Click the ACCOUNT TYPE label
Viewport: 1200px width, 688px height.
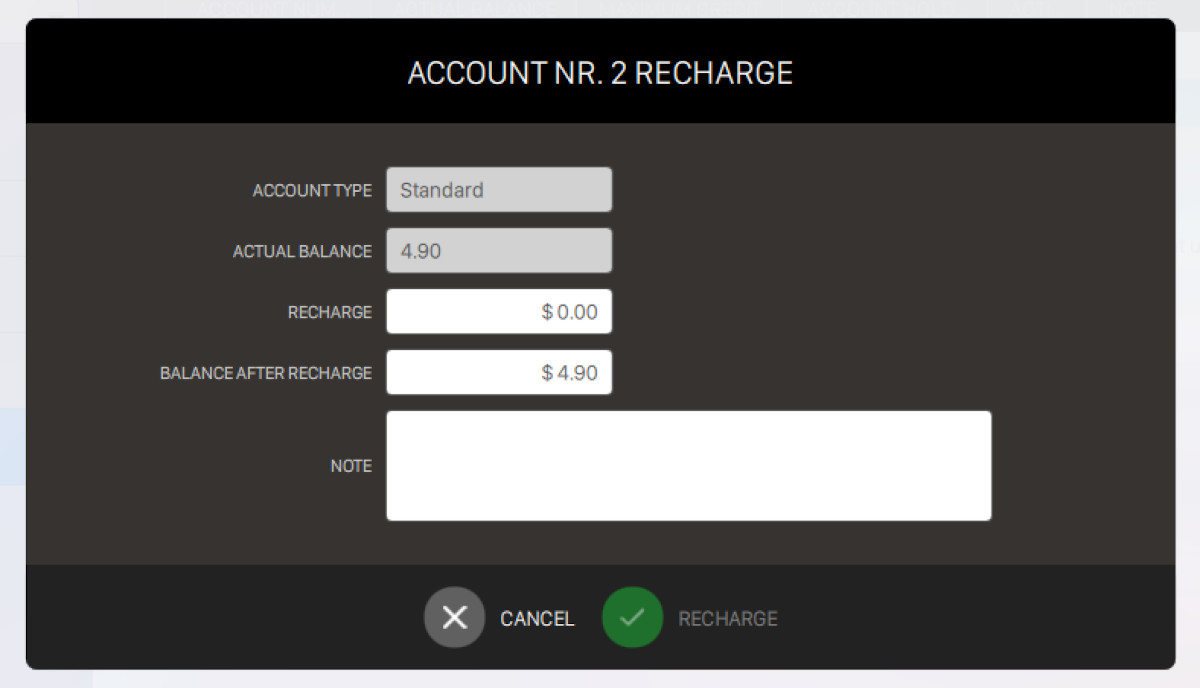[x=312, y=191]
